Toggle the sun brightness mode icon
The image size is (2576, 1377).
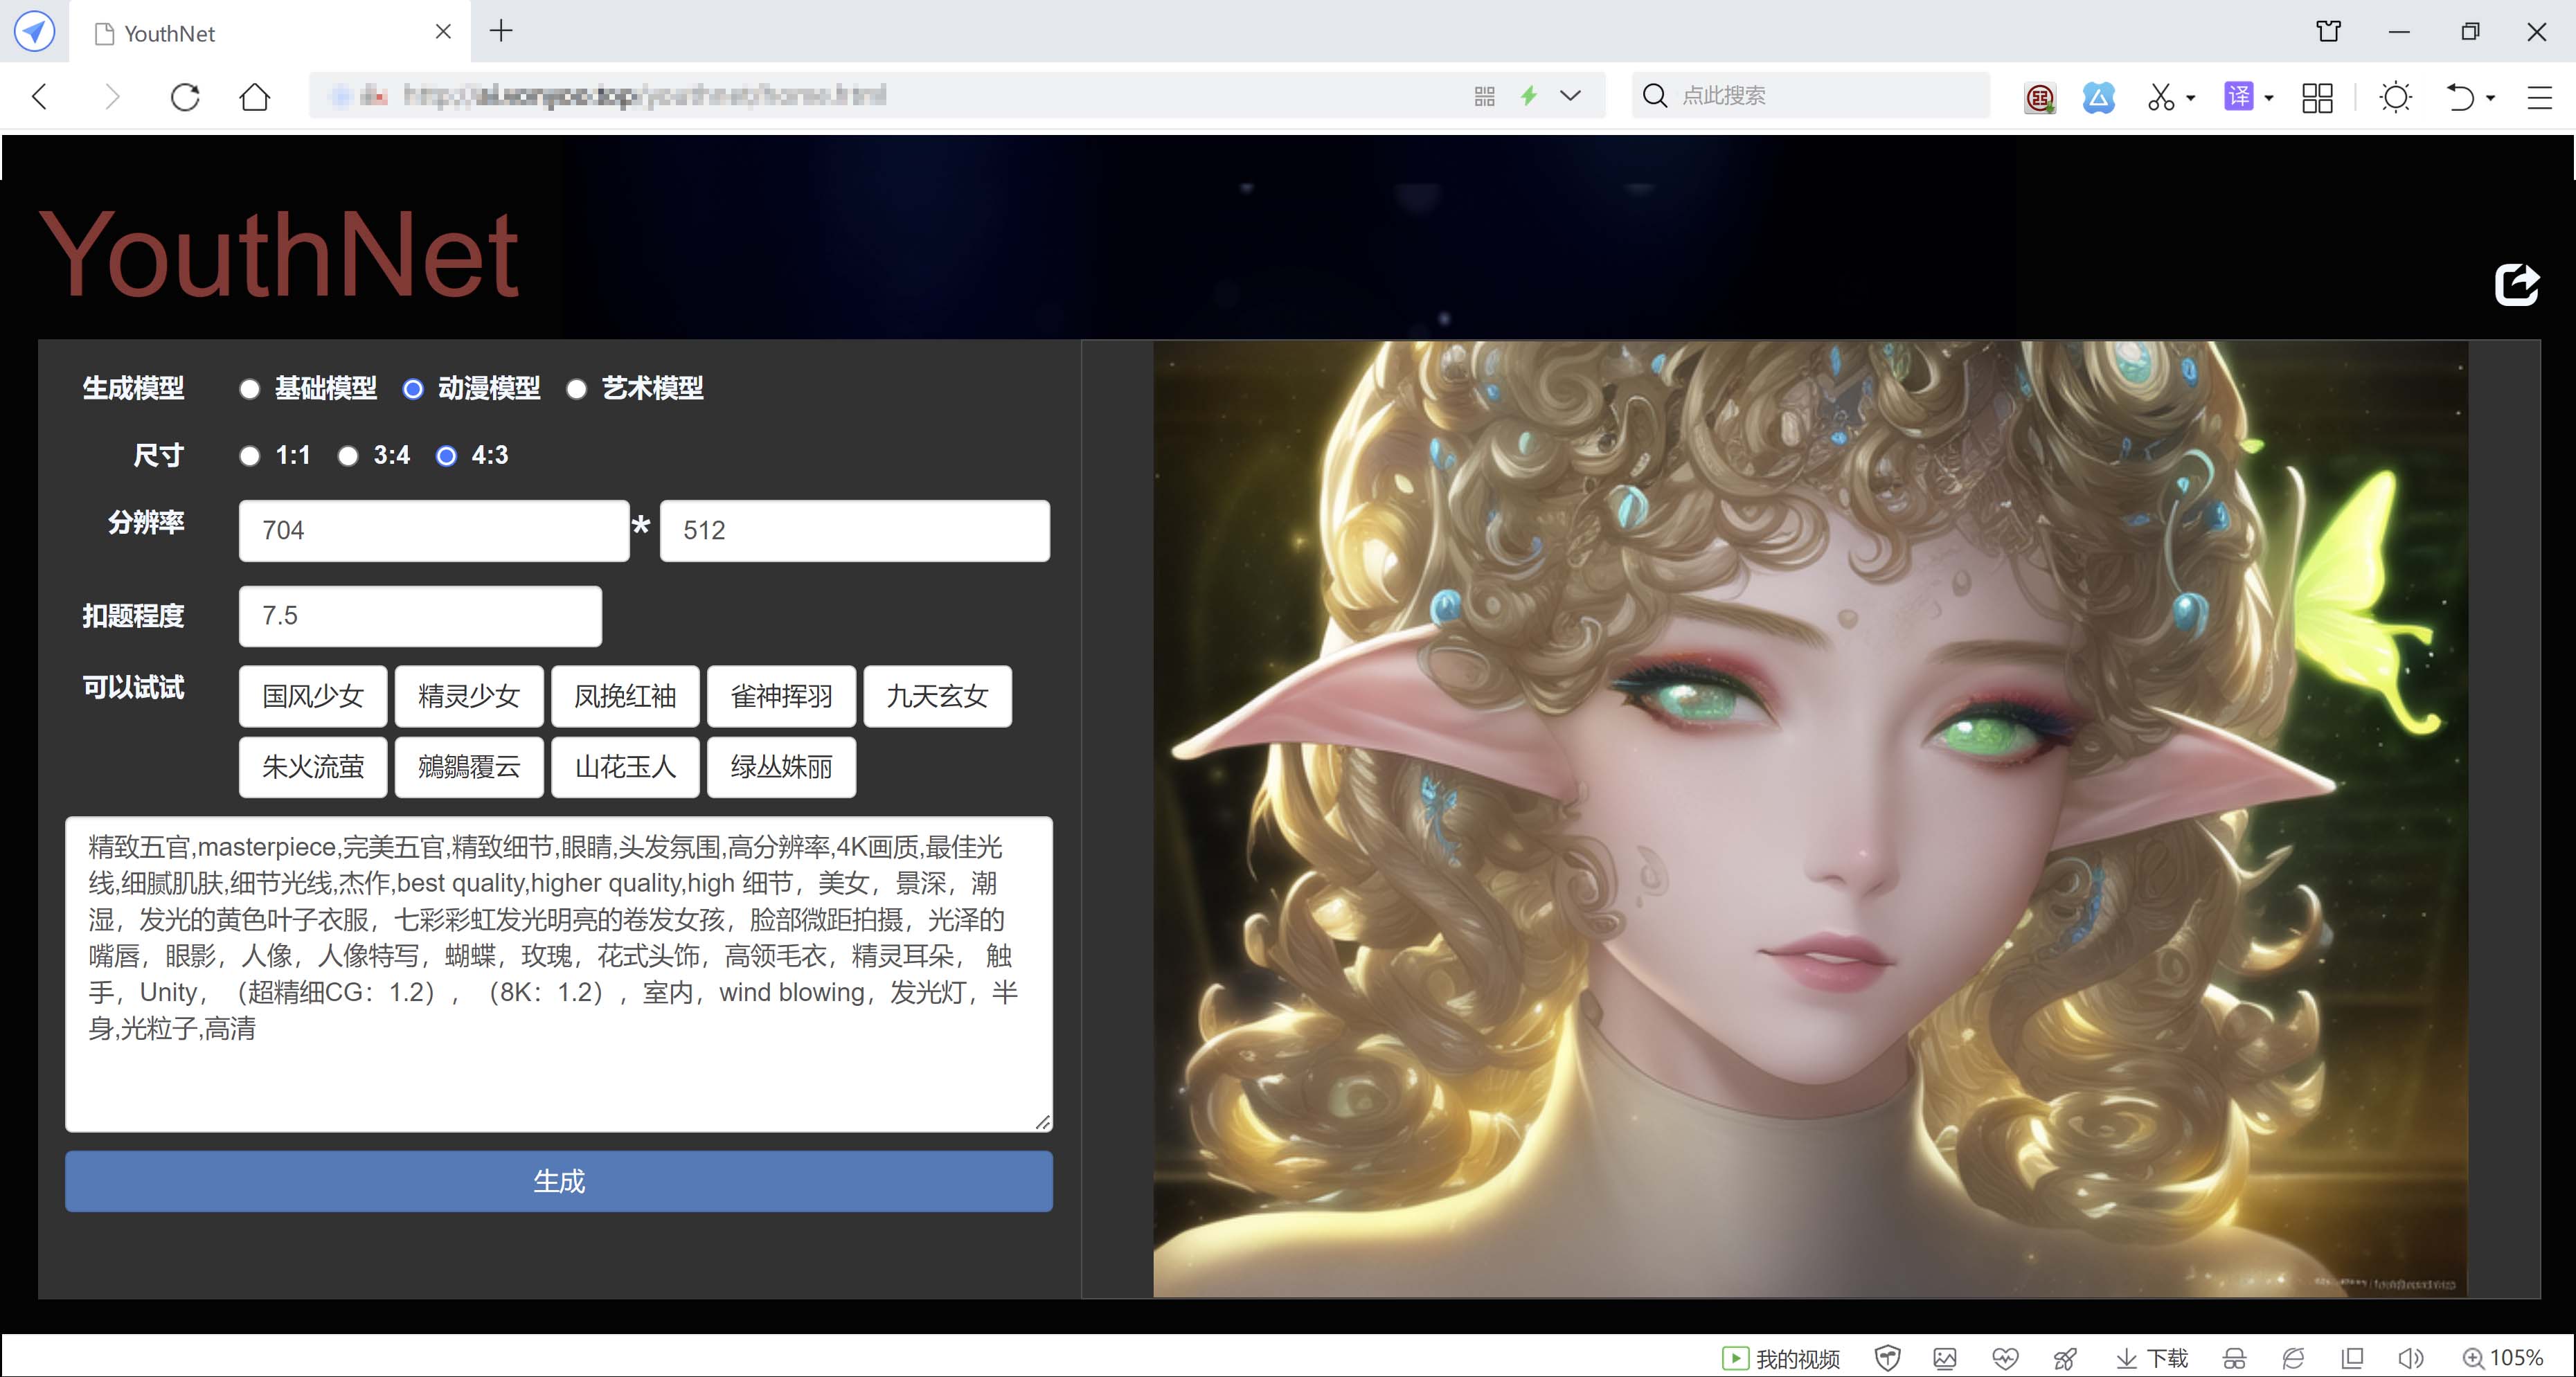(x=2396, y=97)
